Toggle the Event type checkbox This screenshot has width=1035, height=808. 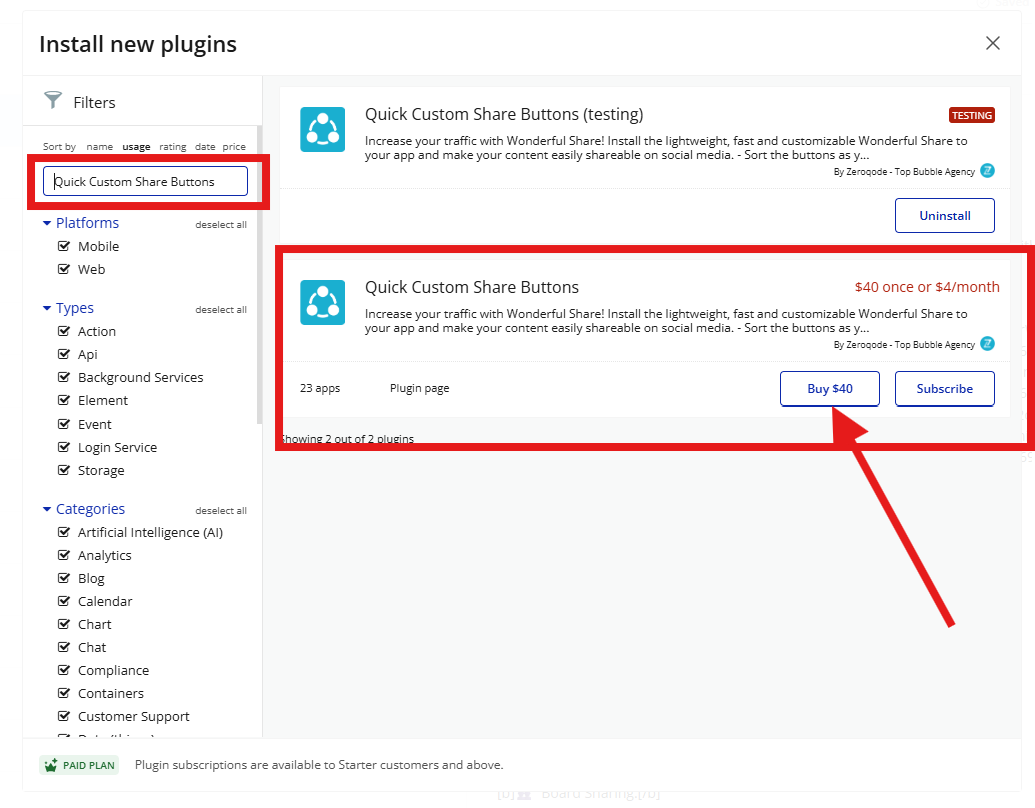point(64,424)
